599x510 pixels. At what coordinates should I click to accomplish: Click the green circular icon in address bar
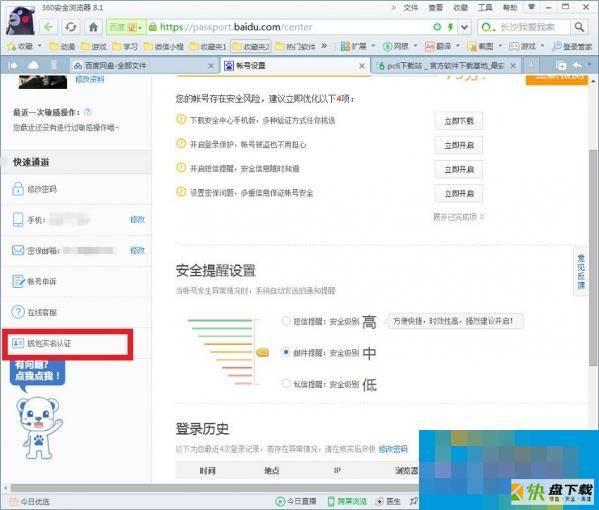tap(437, 27)
